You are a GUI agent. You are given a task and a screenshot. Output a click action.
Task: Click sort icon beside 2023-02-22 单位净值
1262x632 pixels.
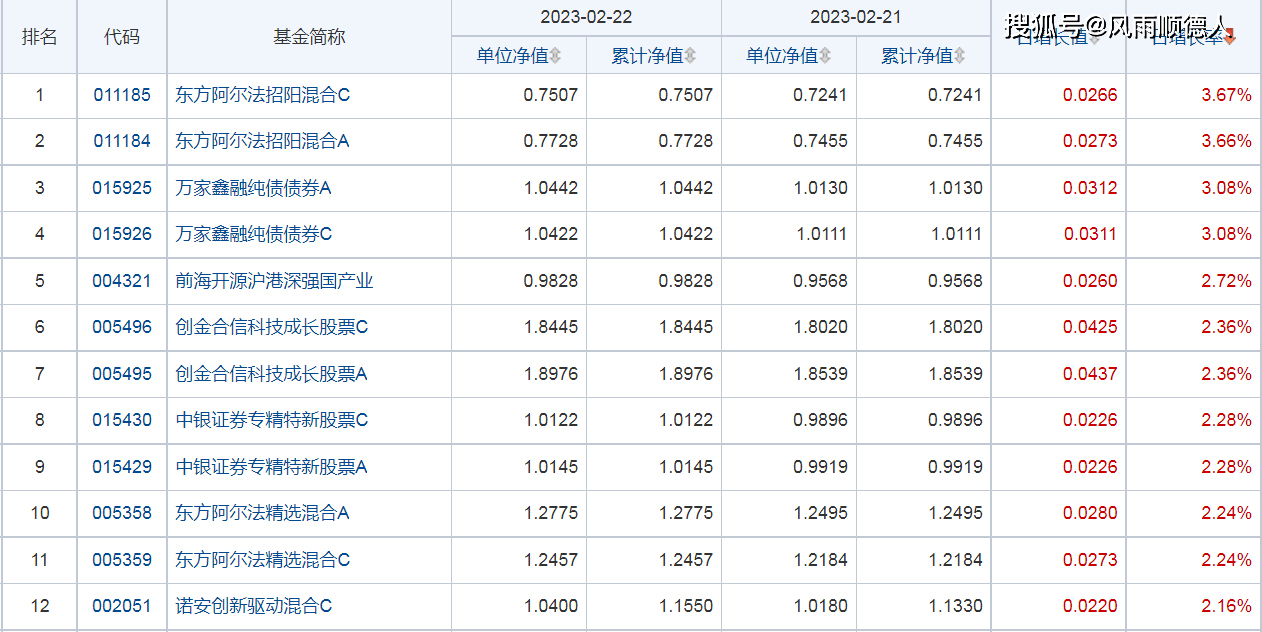point(555,57)
